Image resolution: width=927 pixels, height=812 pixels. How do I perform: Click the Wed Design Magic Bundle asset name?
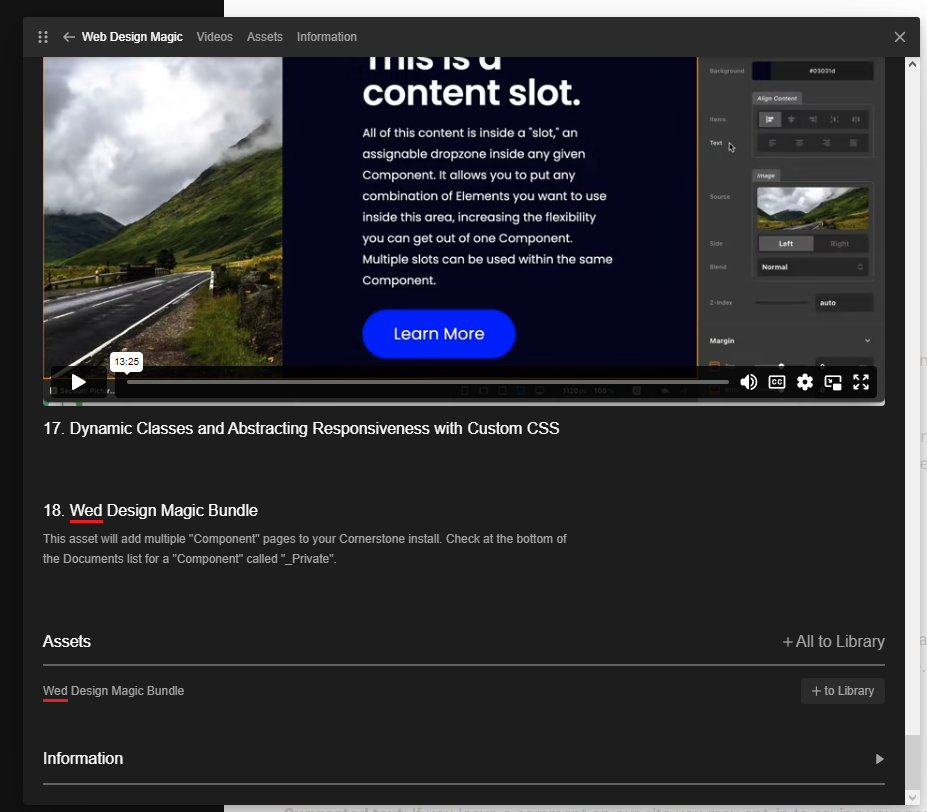pos(113,691)
